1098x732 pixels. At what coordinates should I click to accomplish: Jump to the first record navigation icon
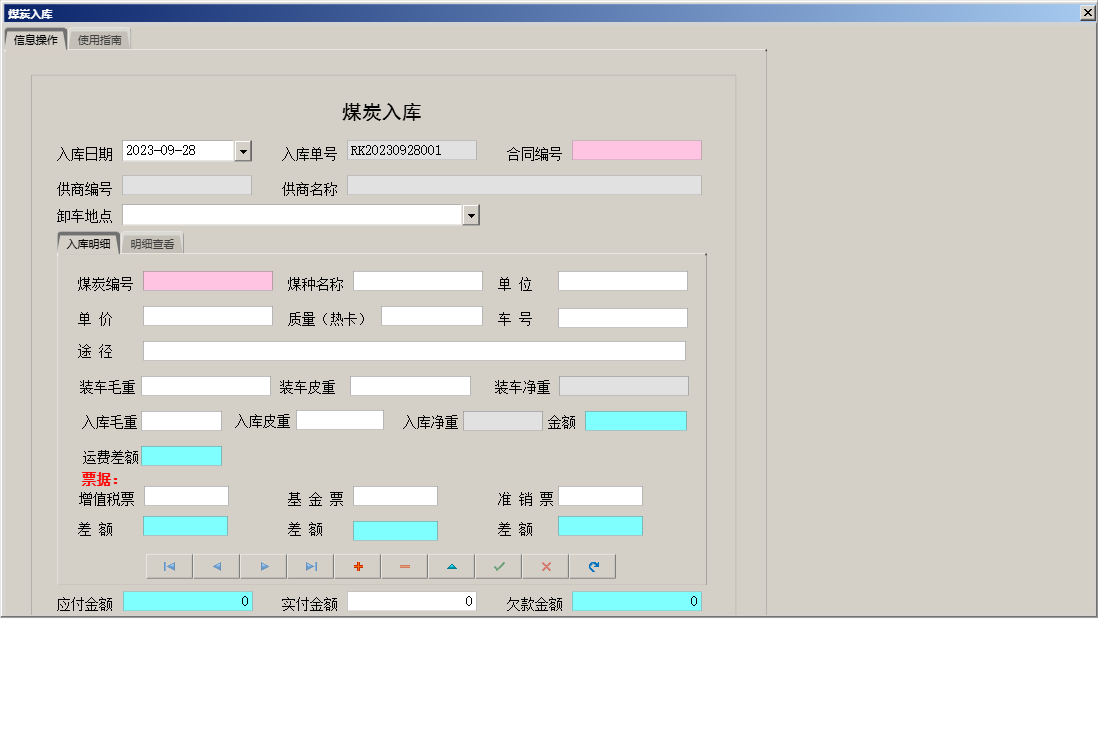point(168,566)
